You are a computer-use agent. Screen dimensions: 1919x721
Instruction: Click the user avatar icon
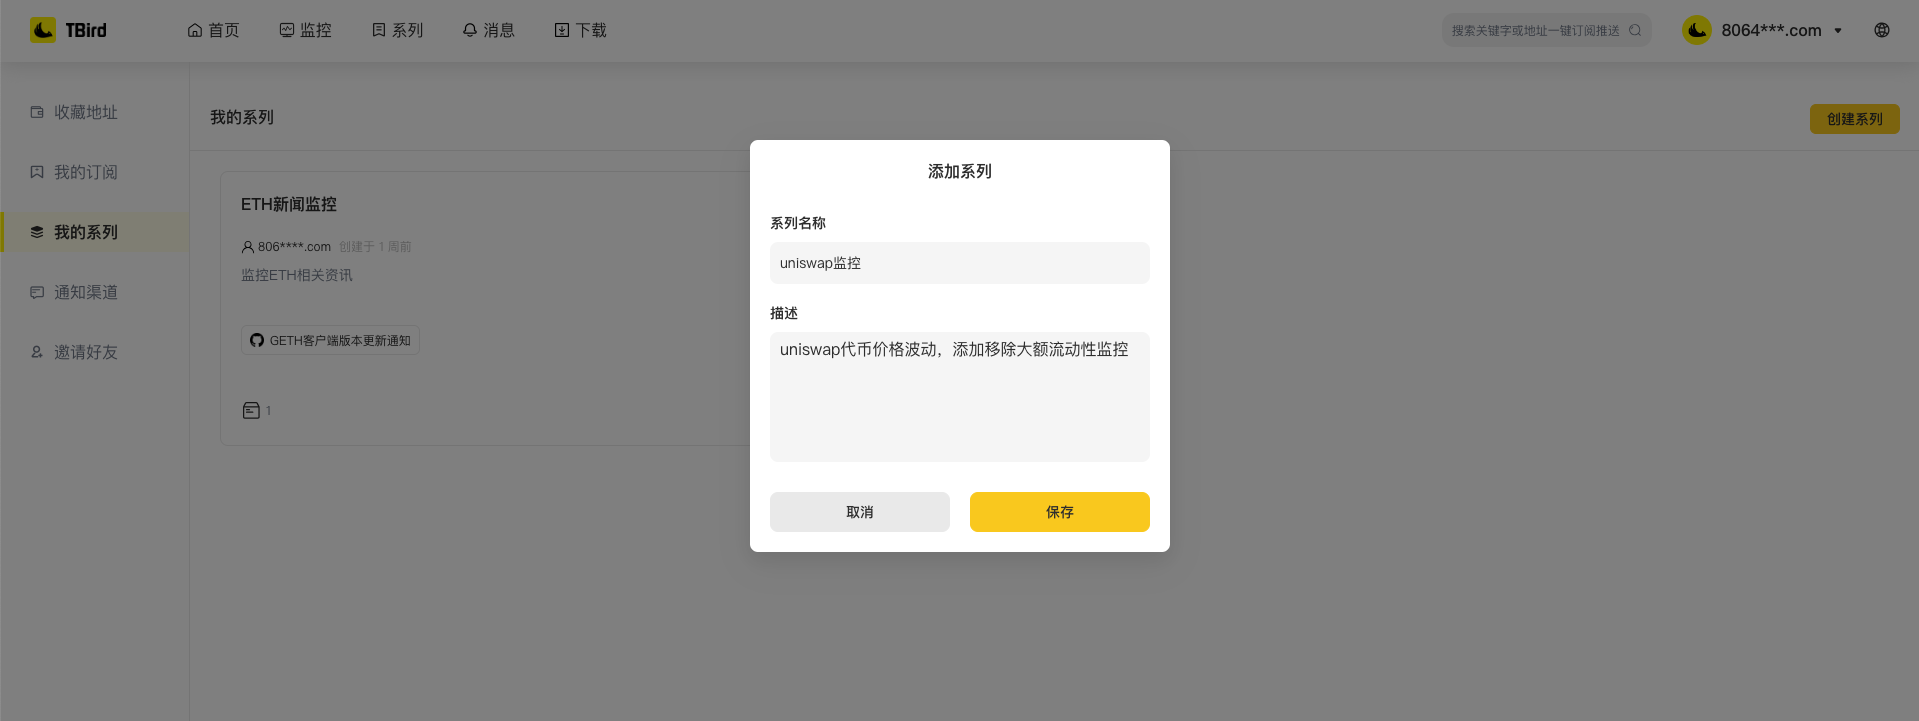pyautogui.click(x=1697, y=30)
